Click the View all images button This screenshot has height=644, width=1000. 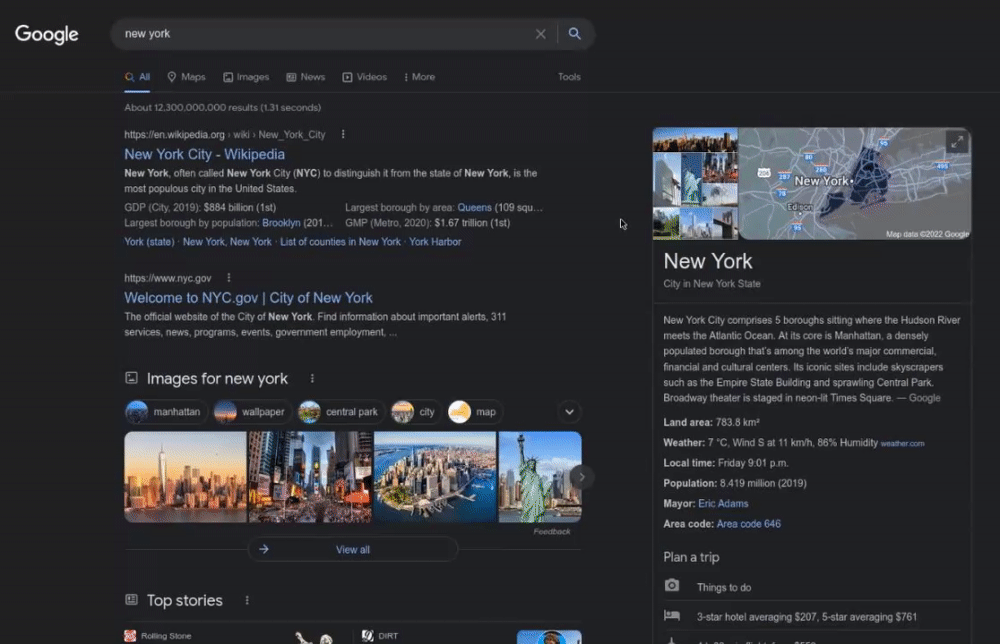pos(353,550)
